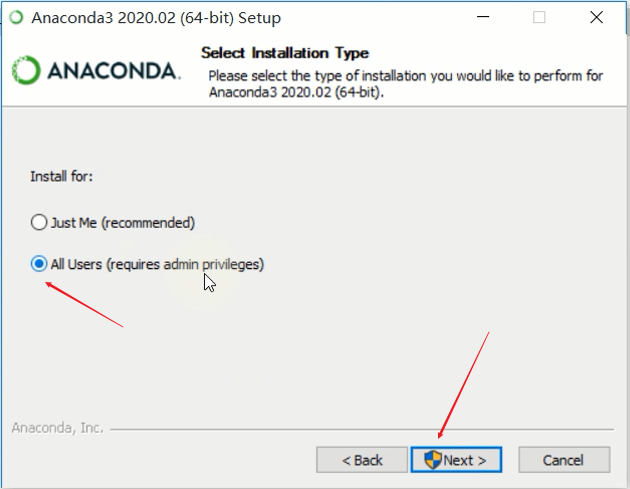Click the Anaconda icon in the title bar
The width and height of the screenshot is (630, 489).
coord(16,17)
